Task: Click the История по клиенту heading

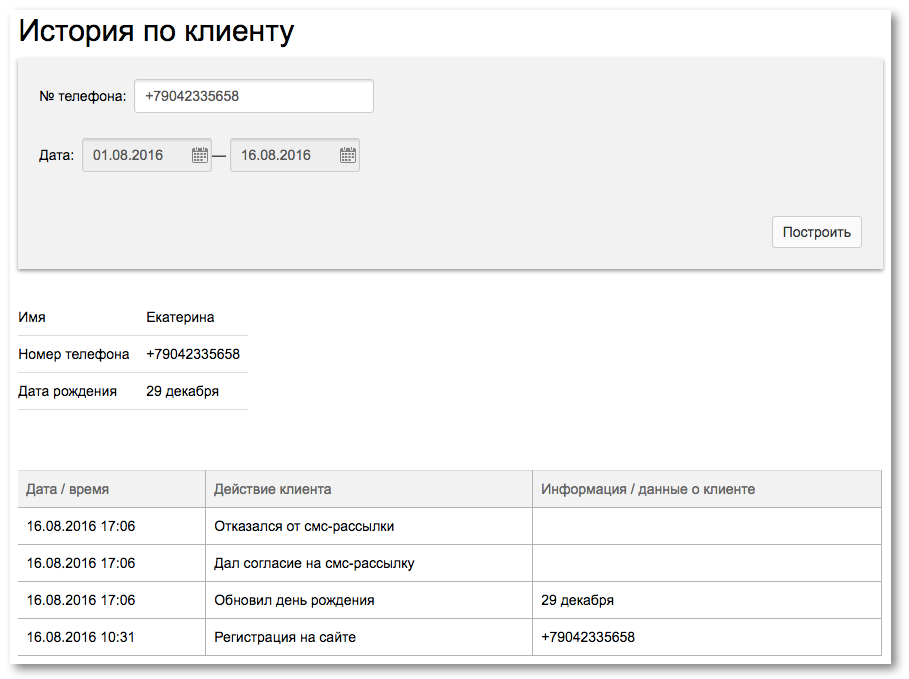Action: [156, 31]
